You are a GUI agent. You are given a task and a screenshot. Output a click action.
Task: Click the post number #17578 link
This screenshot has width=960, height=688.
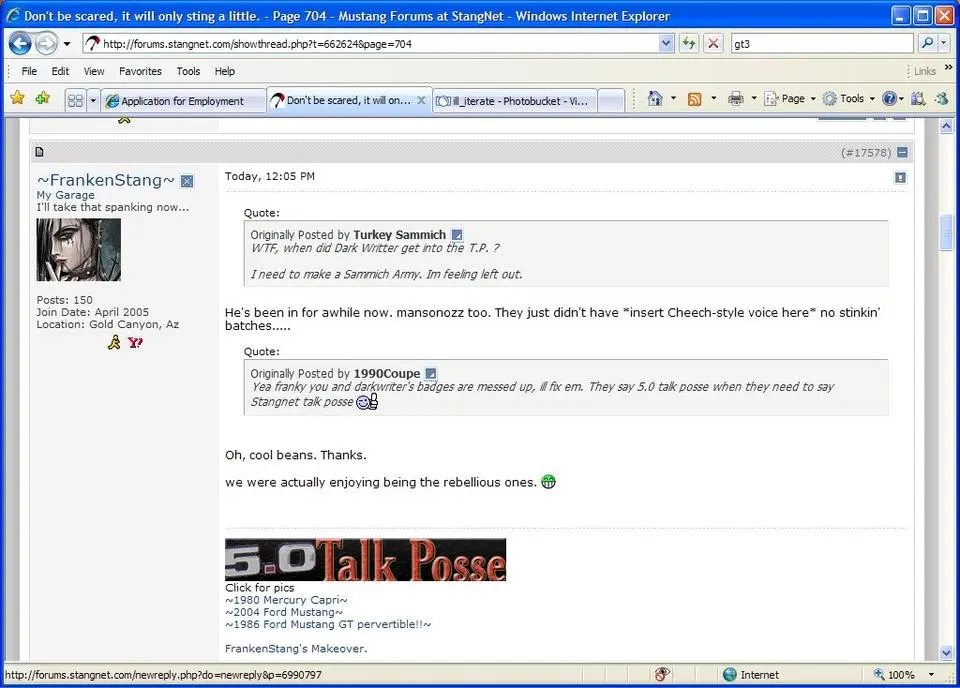866,152
